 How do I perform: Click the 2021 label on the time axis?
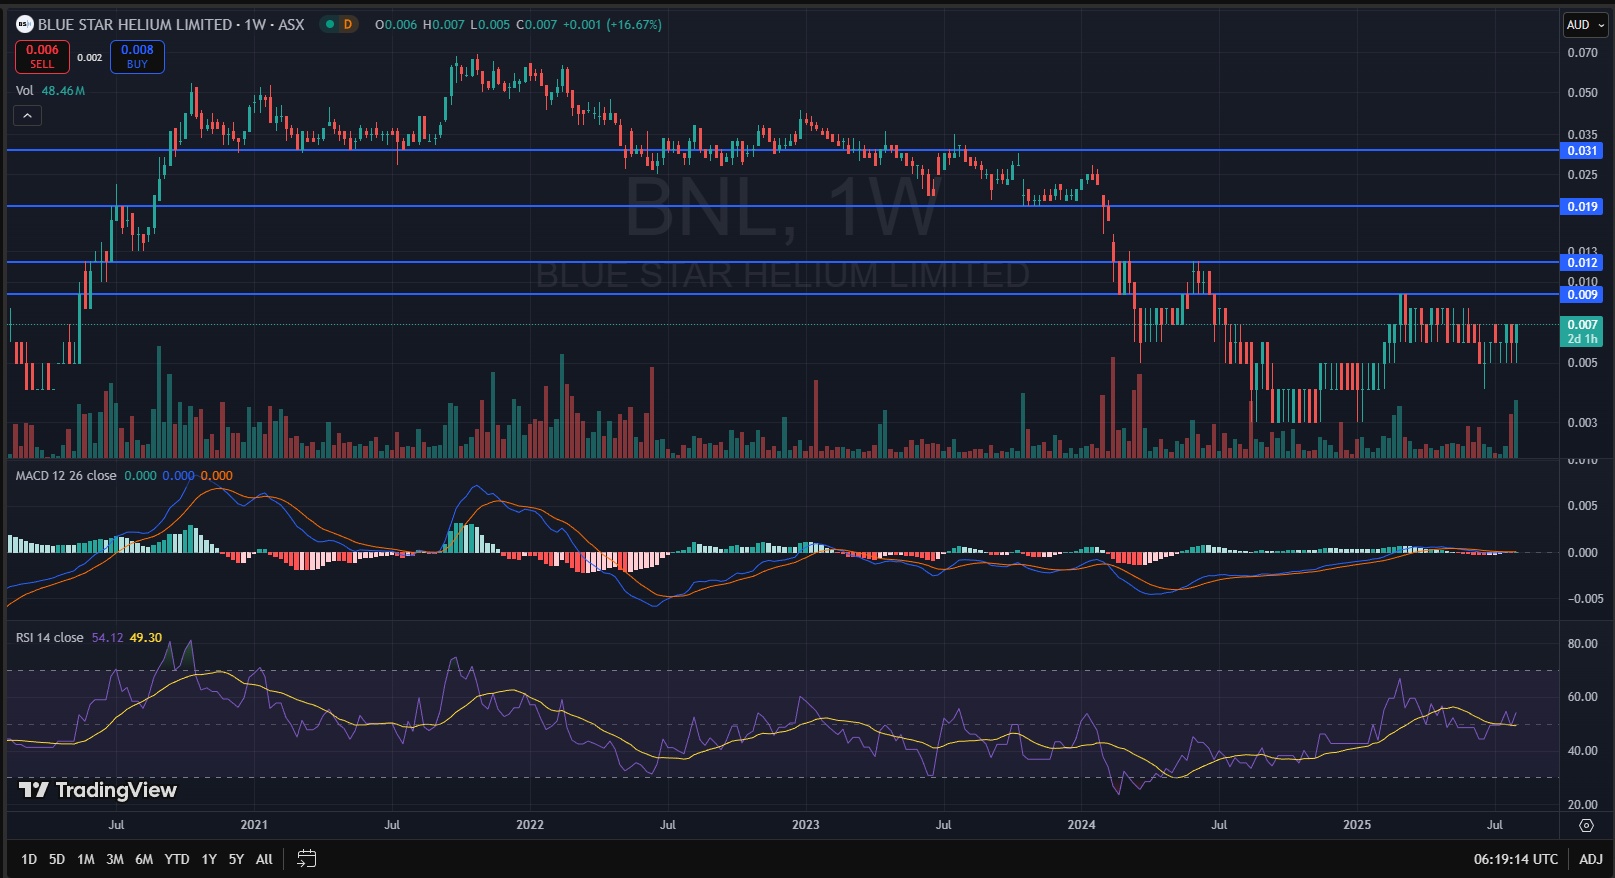pos(254,825)
